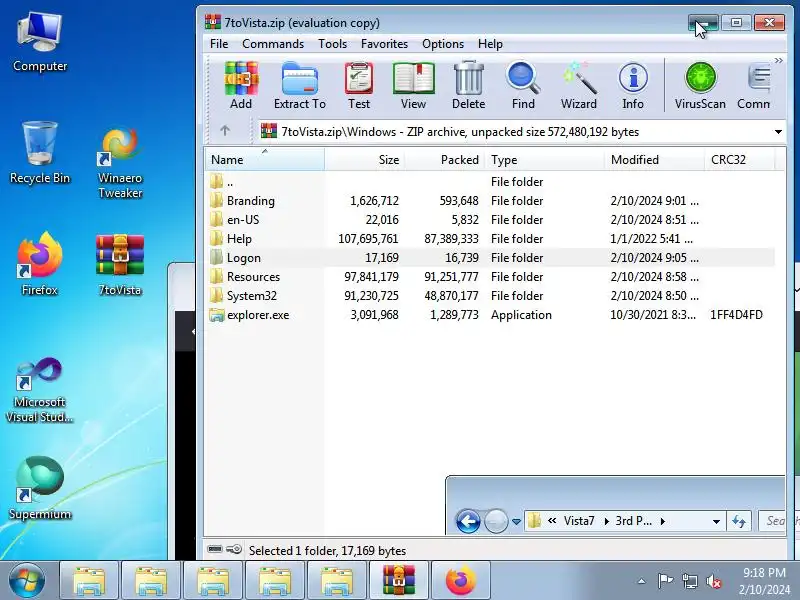Switch to Firefox on the taskbar
This screenshot has height=600, width=800.
pos(460,580)
